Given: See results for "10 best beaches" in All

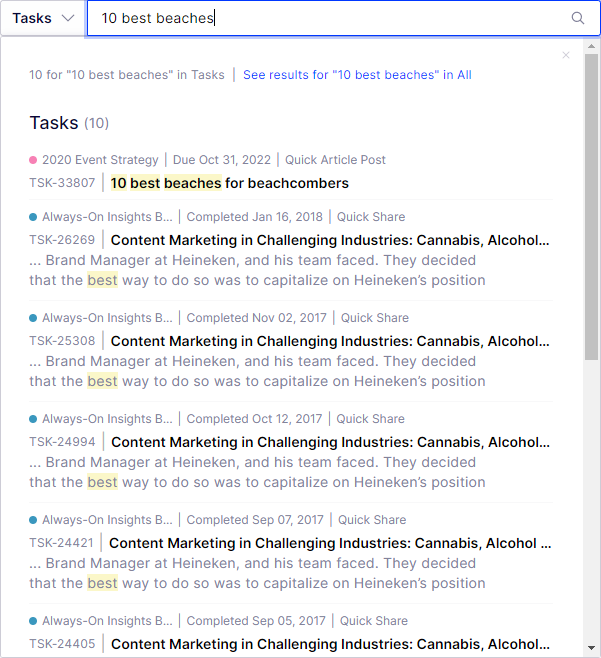Looking at the screenshot, I should pyautogui.click(x=357, y=75).
